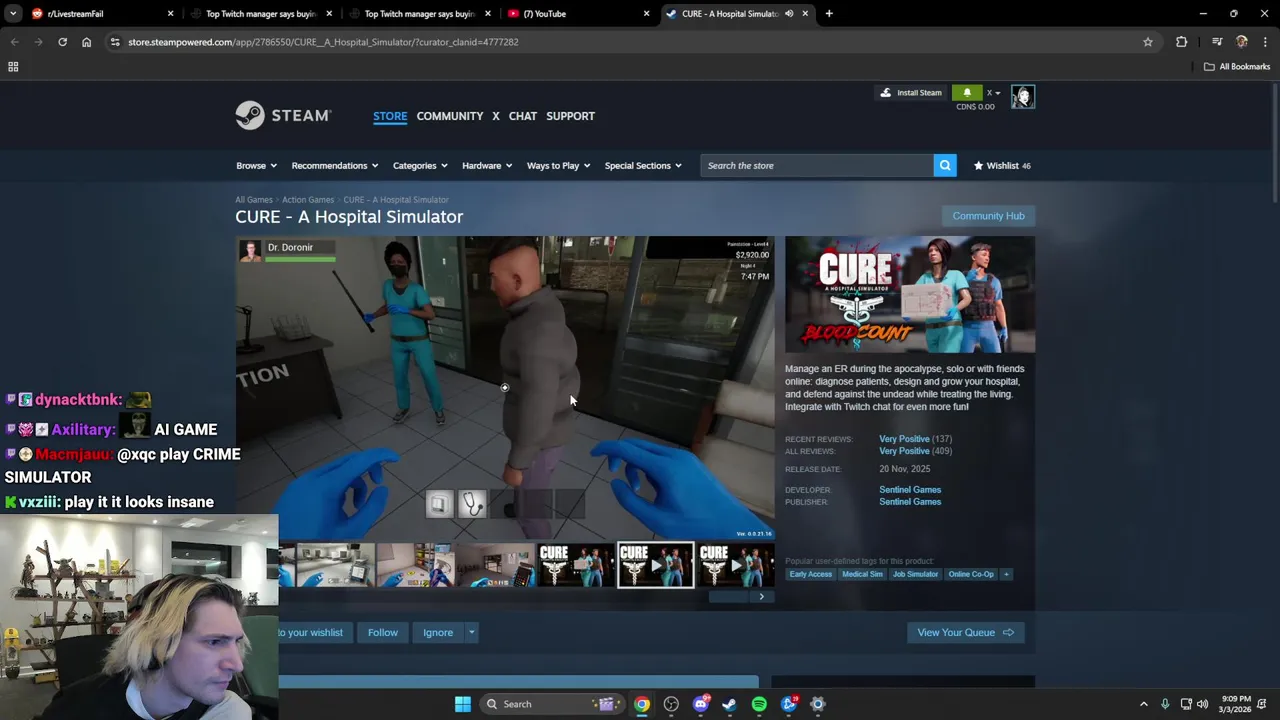The height and width of the screenshot is (720, 1280).
Task: Open the STORE menu tab
Action: coord(390,116)
